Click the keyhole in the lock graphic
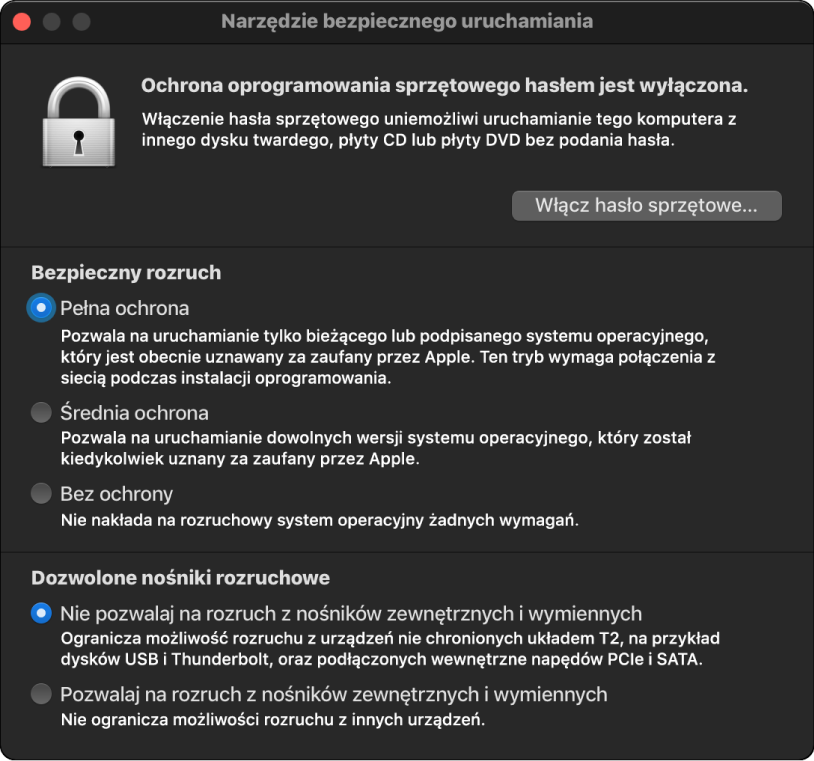This screenshot has width=814, height=761. 79,135
